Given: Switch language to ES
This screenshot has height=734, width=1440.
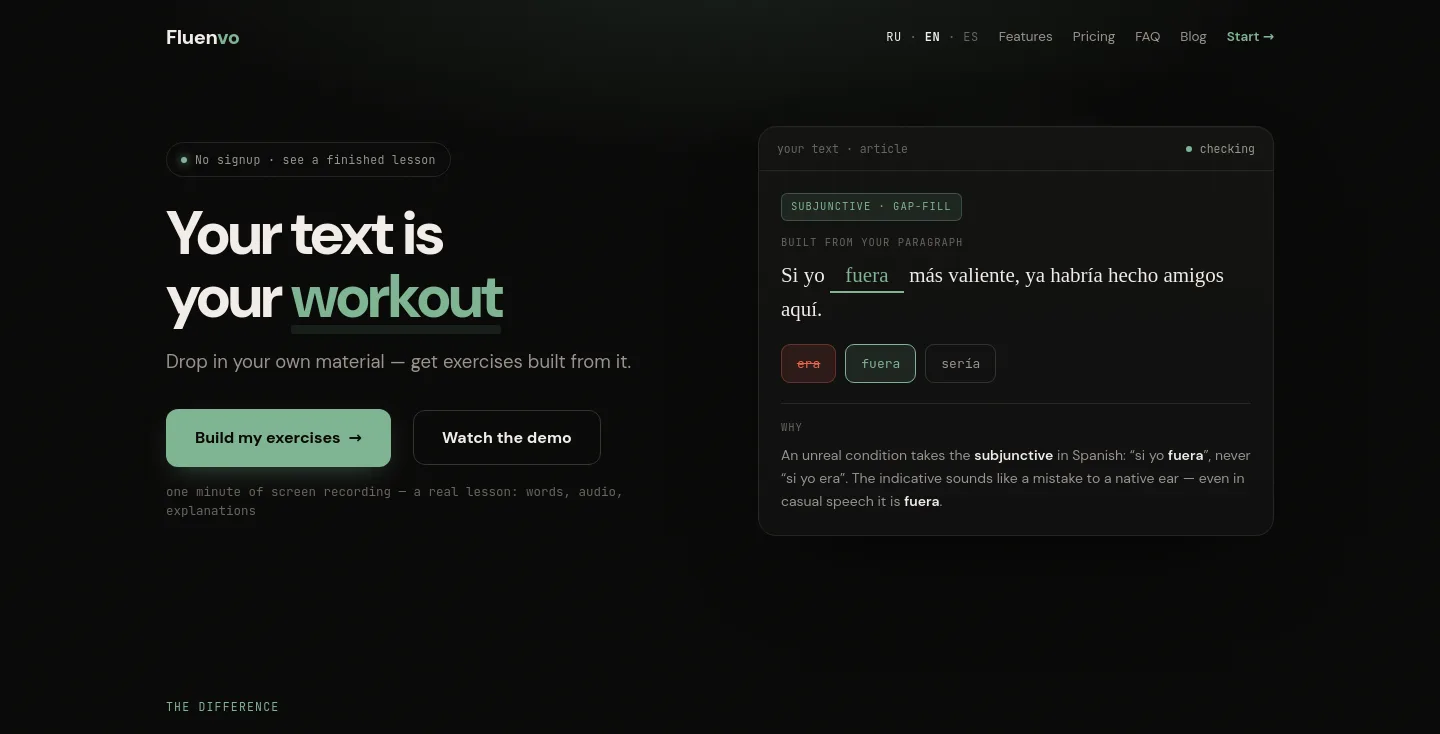Looking at the screenshot, I should point(971,37).
